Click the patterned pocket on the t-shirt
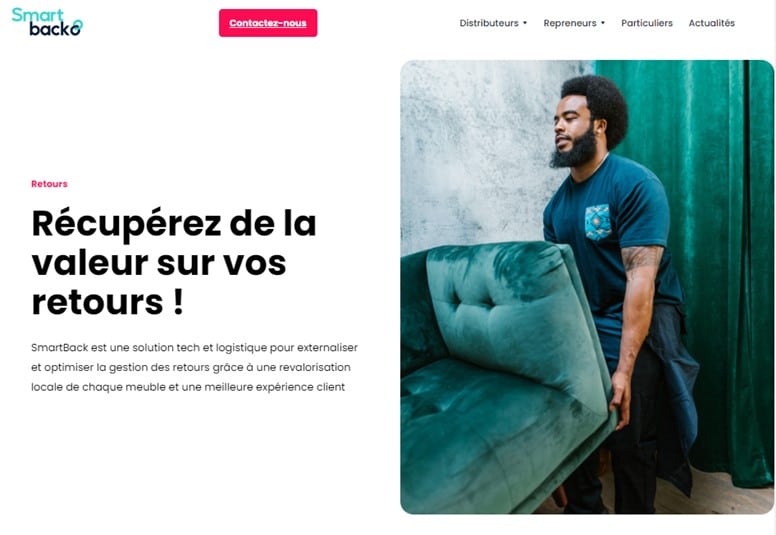This screenshot has height=535, width=776. (x=598, y=222)
